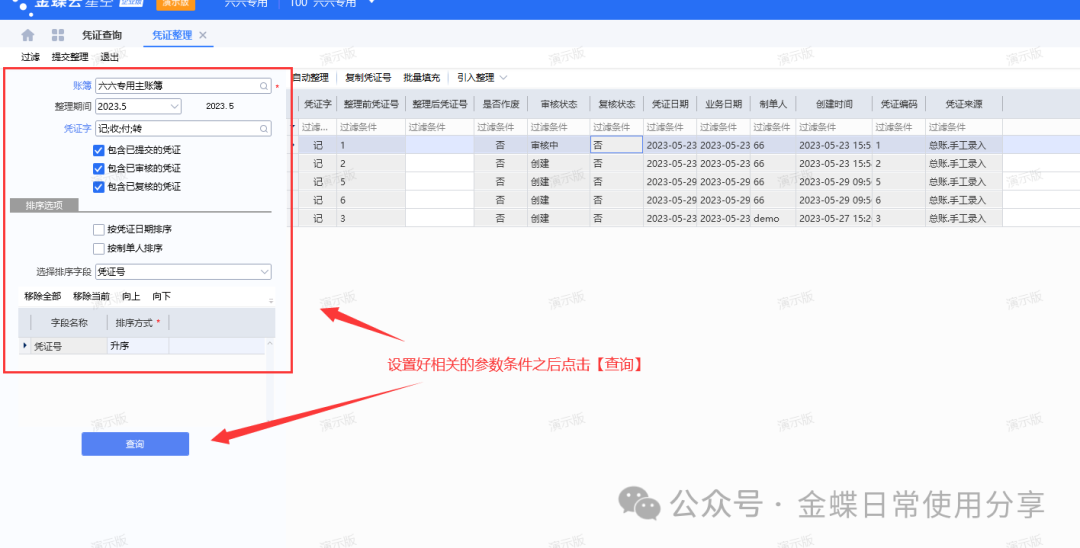Click the 升序 sort order cell
This screenshot has width=1080, height=548.
point(137,346)
